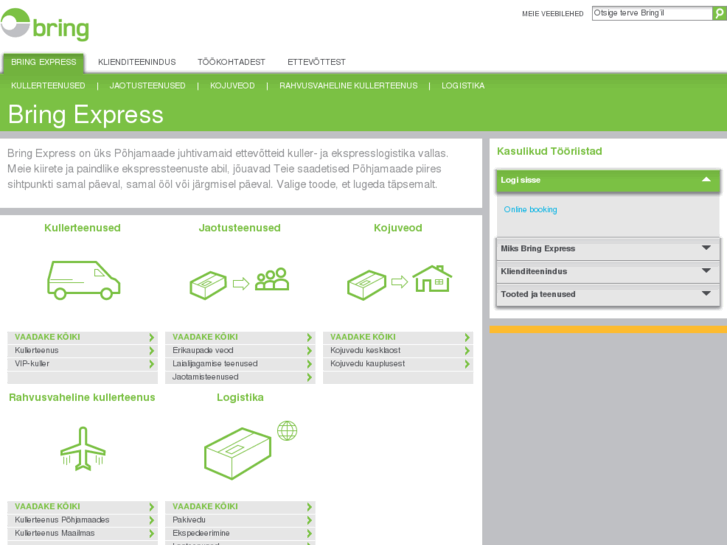
Task: Open the Pakivedu link
Action: click(x=189, y=520)
